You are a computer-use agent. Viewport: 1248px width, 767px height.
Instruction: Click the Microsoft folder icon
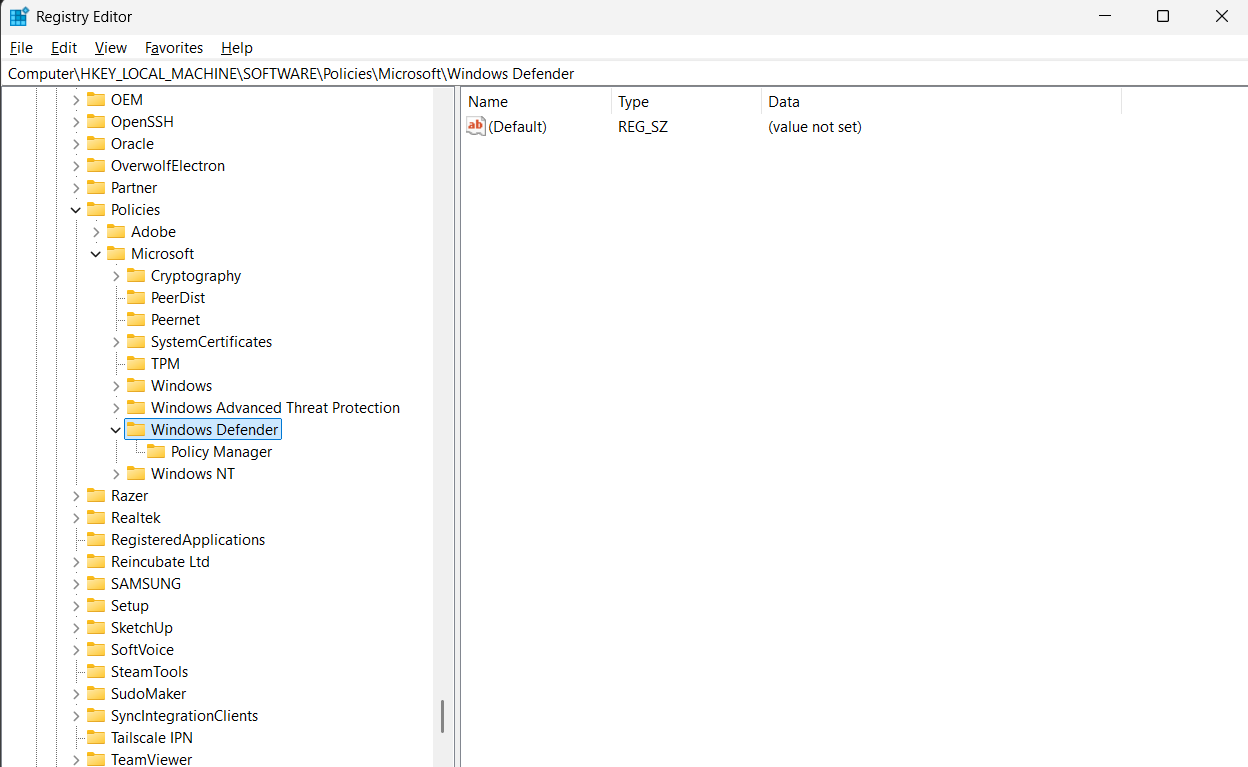(116, 254)
